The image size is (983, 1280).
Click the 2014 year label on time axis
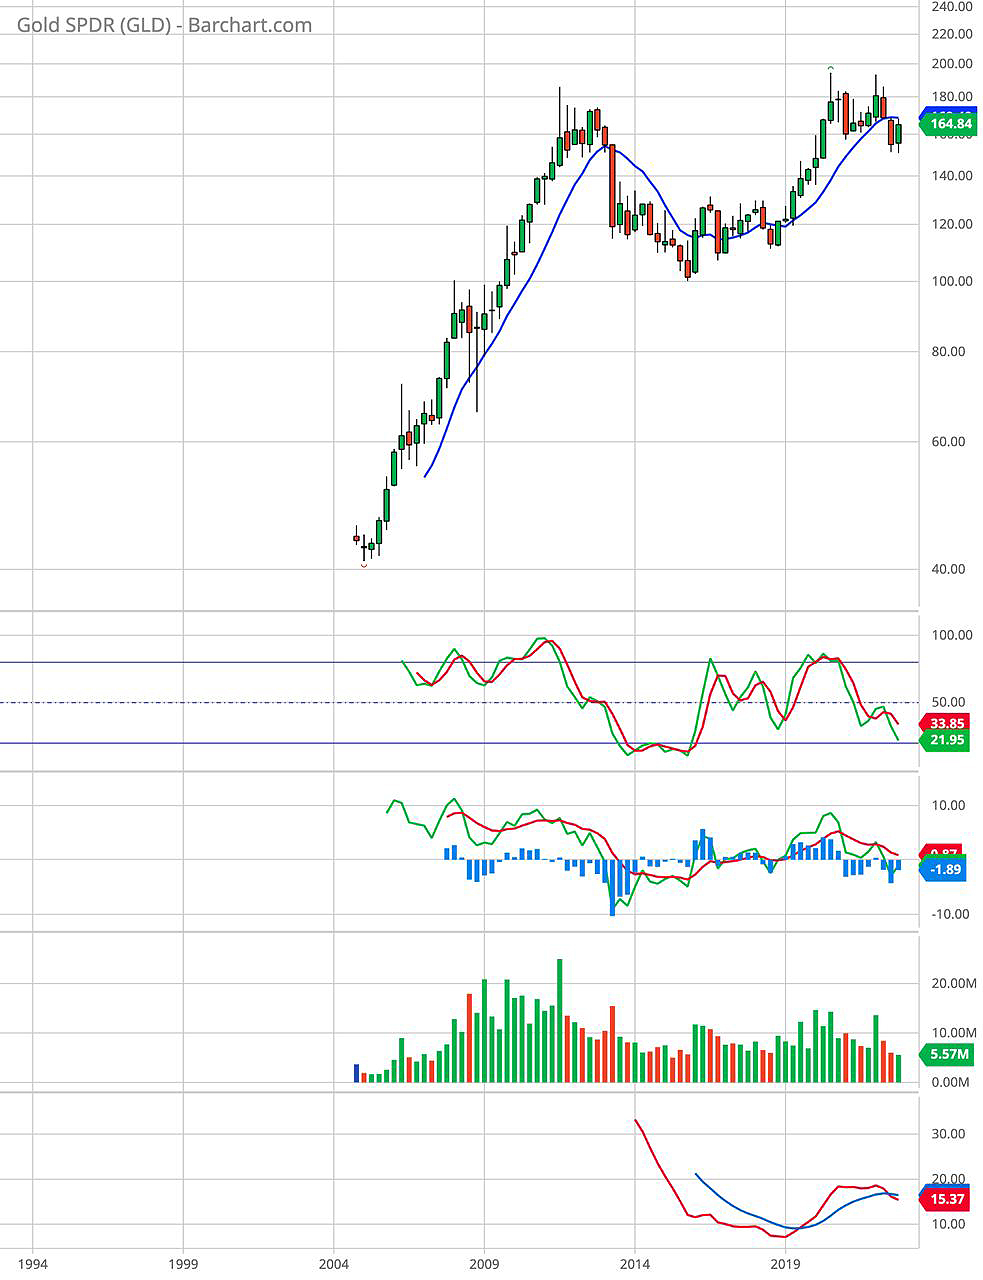pos(634,1262)
